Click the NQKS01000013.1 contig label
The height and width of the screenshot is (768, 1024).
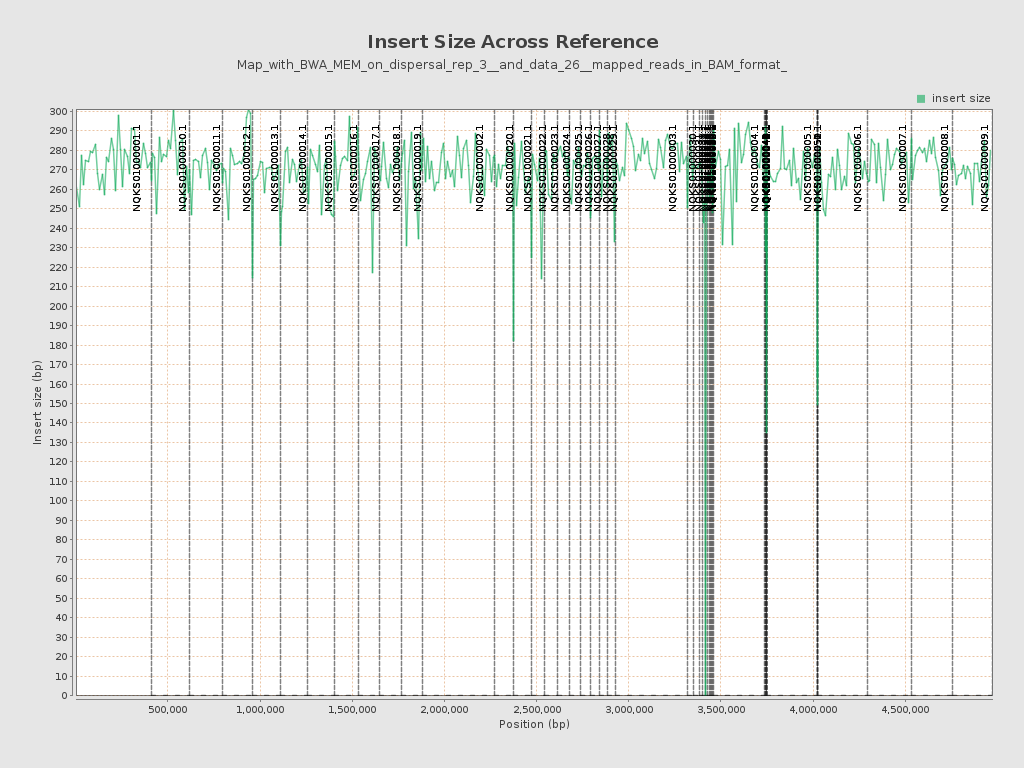click(x=275, y=167)
